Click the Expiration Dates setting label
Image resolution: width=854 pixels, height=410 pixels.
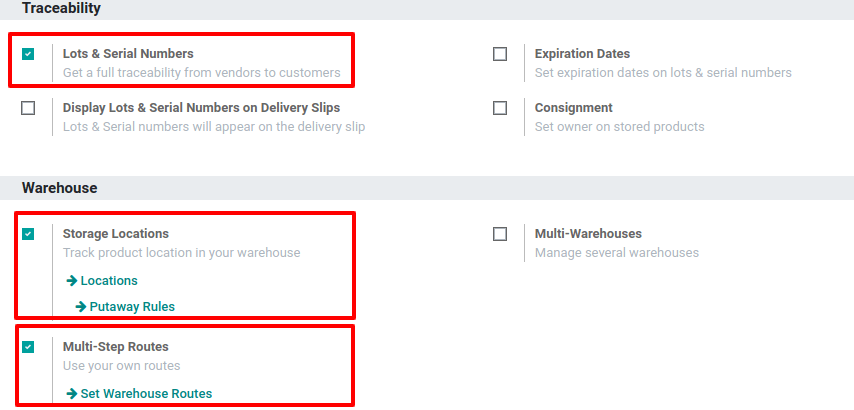(x=582, y=54)
